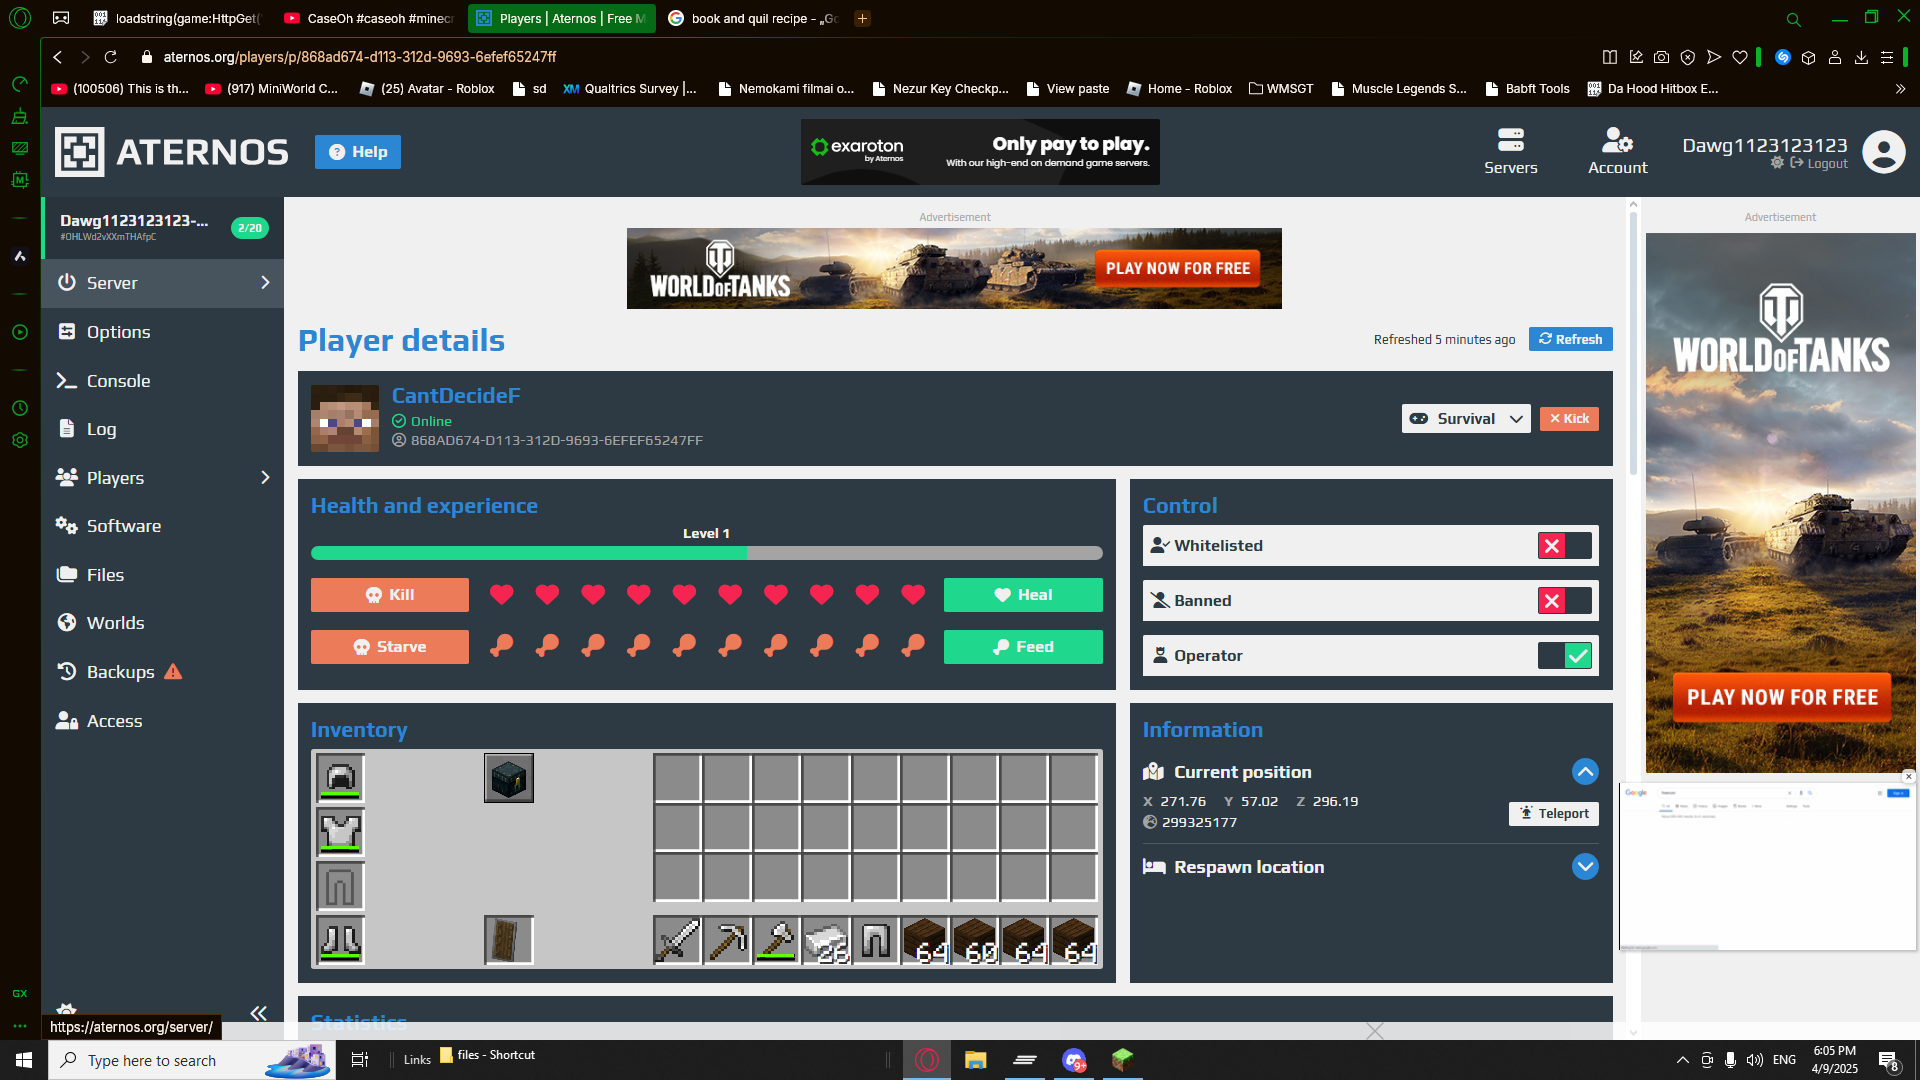
Task: Select the axe in the hotbar
Action: coord(776,940)
